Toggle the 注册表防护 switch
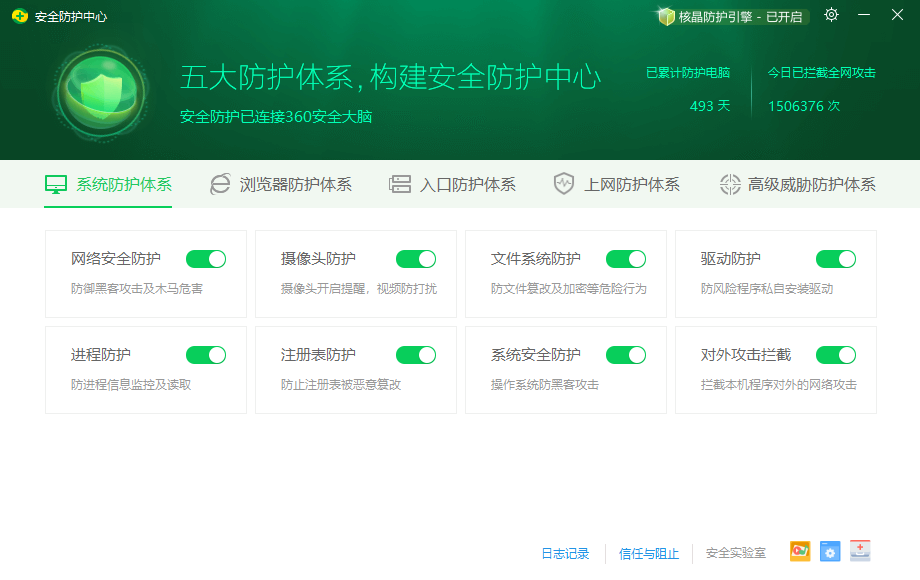This screenshot has width=920, height=580. [416, 354]
